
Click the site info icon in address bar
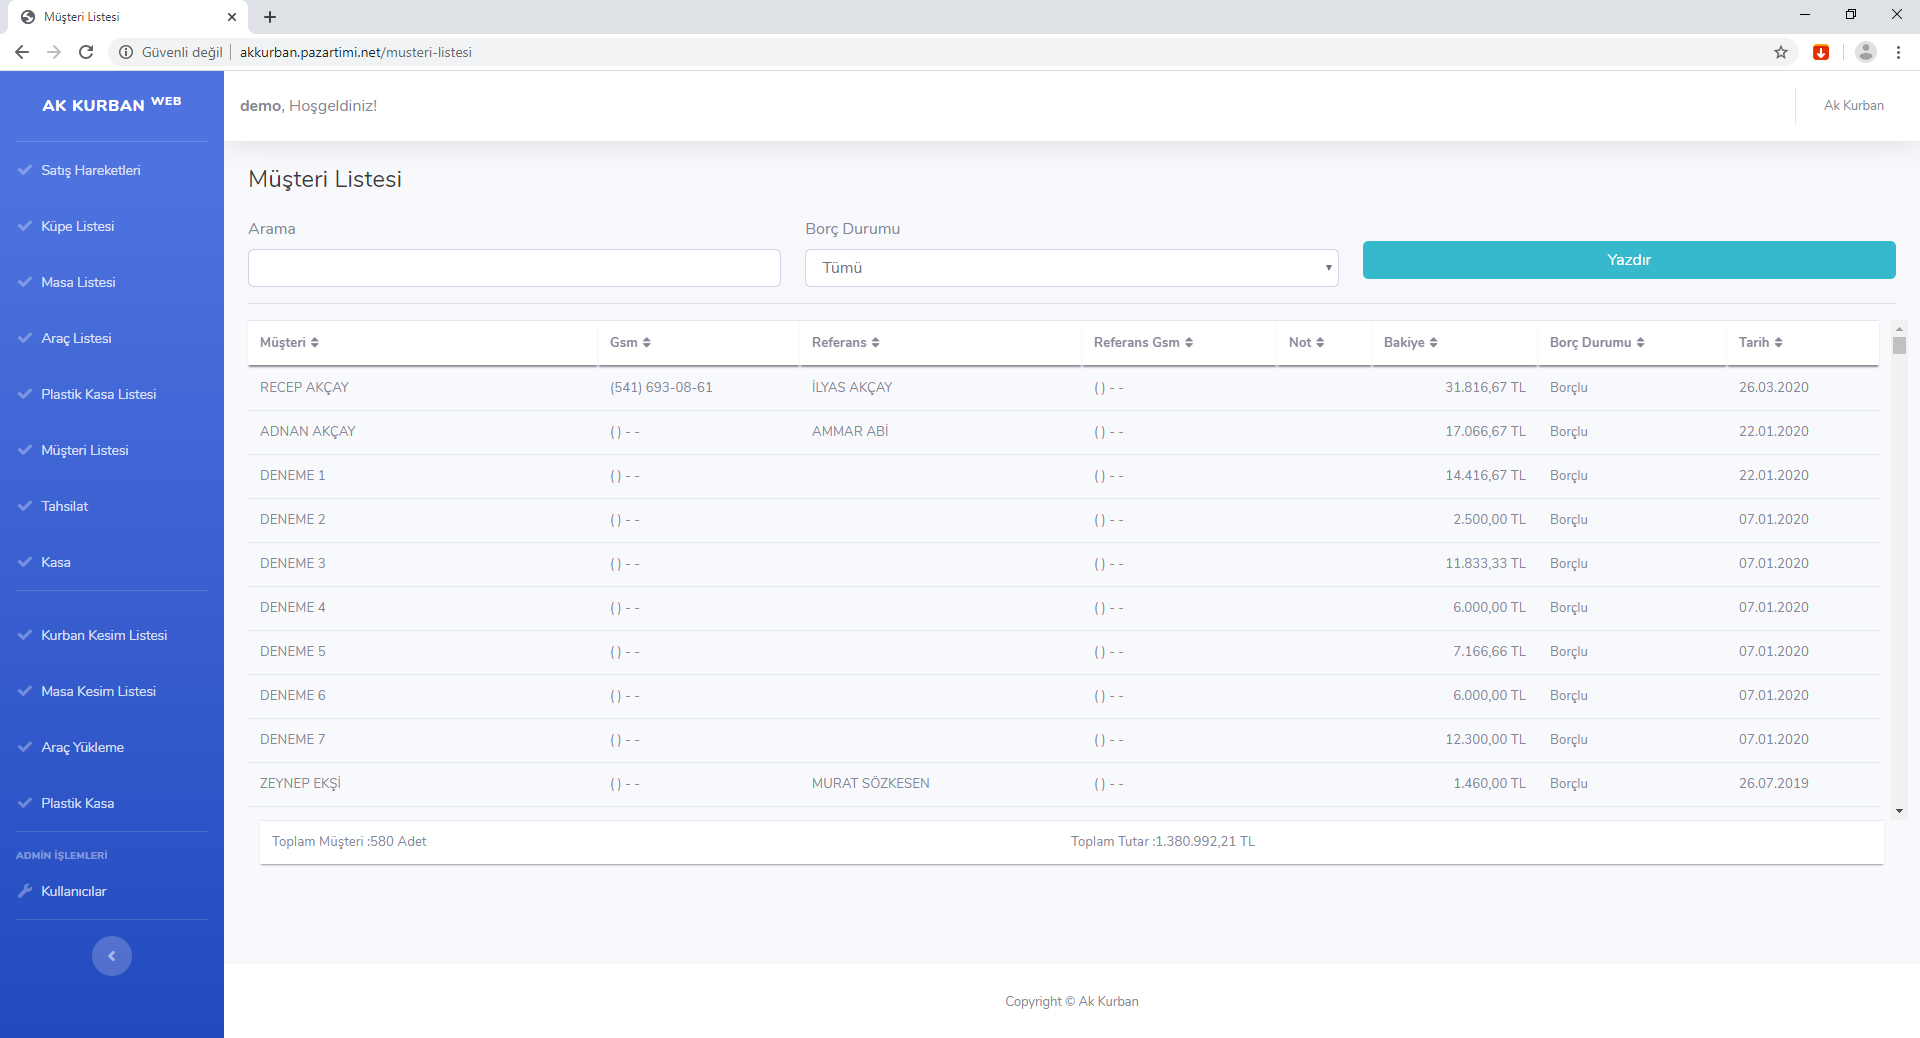pyautogui.click(x=126, y=52)
